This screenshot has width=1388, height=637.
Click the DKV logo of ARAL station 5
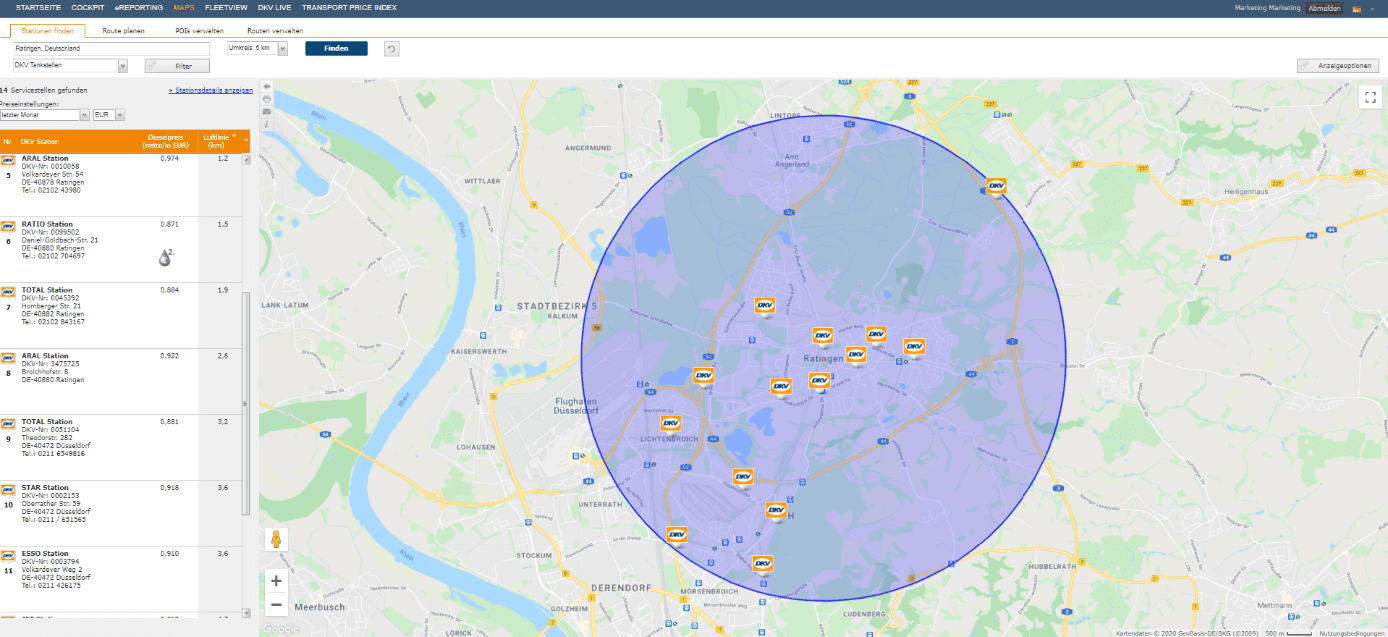tap(7, 160)
